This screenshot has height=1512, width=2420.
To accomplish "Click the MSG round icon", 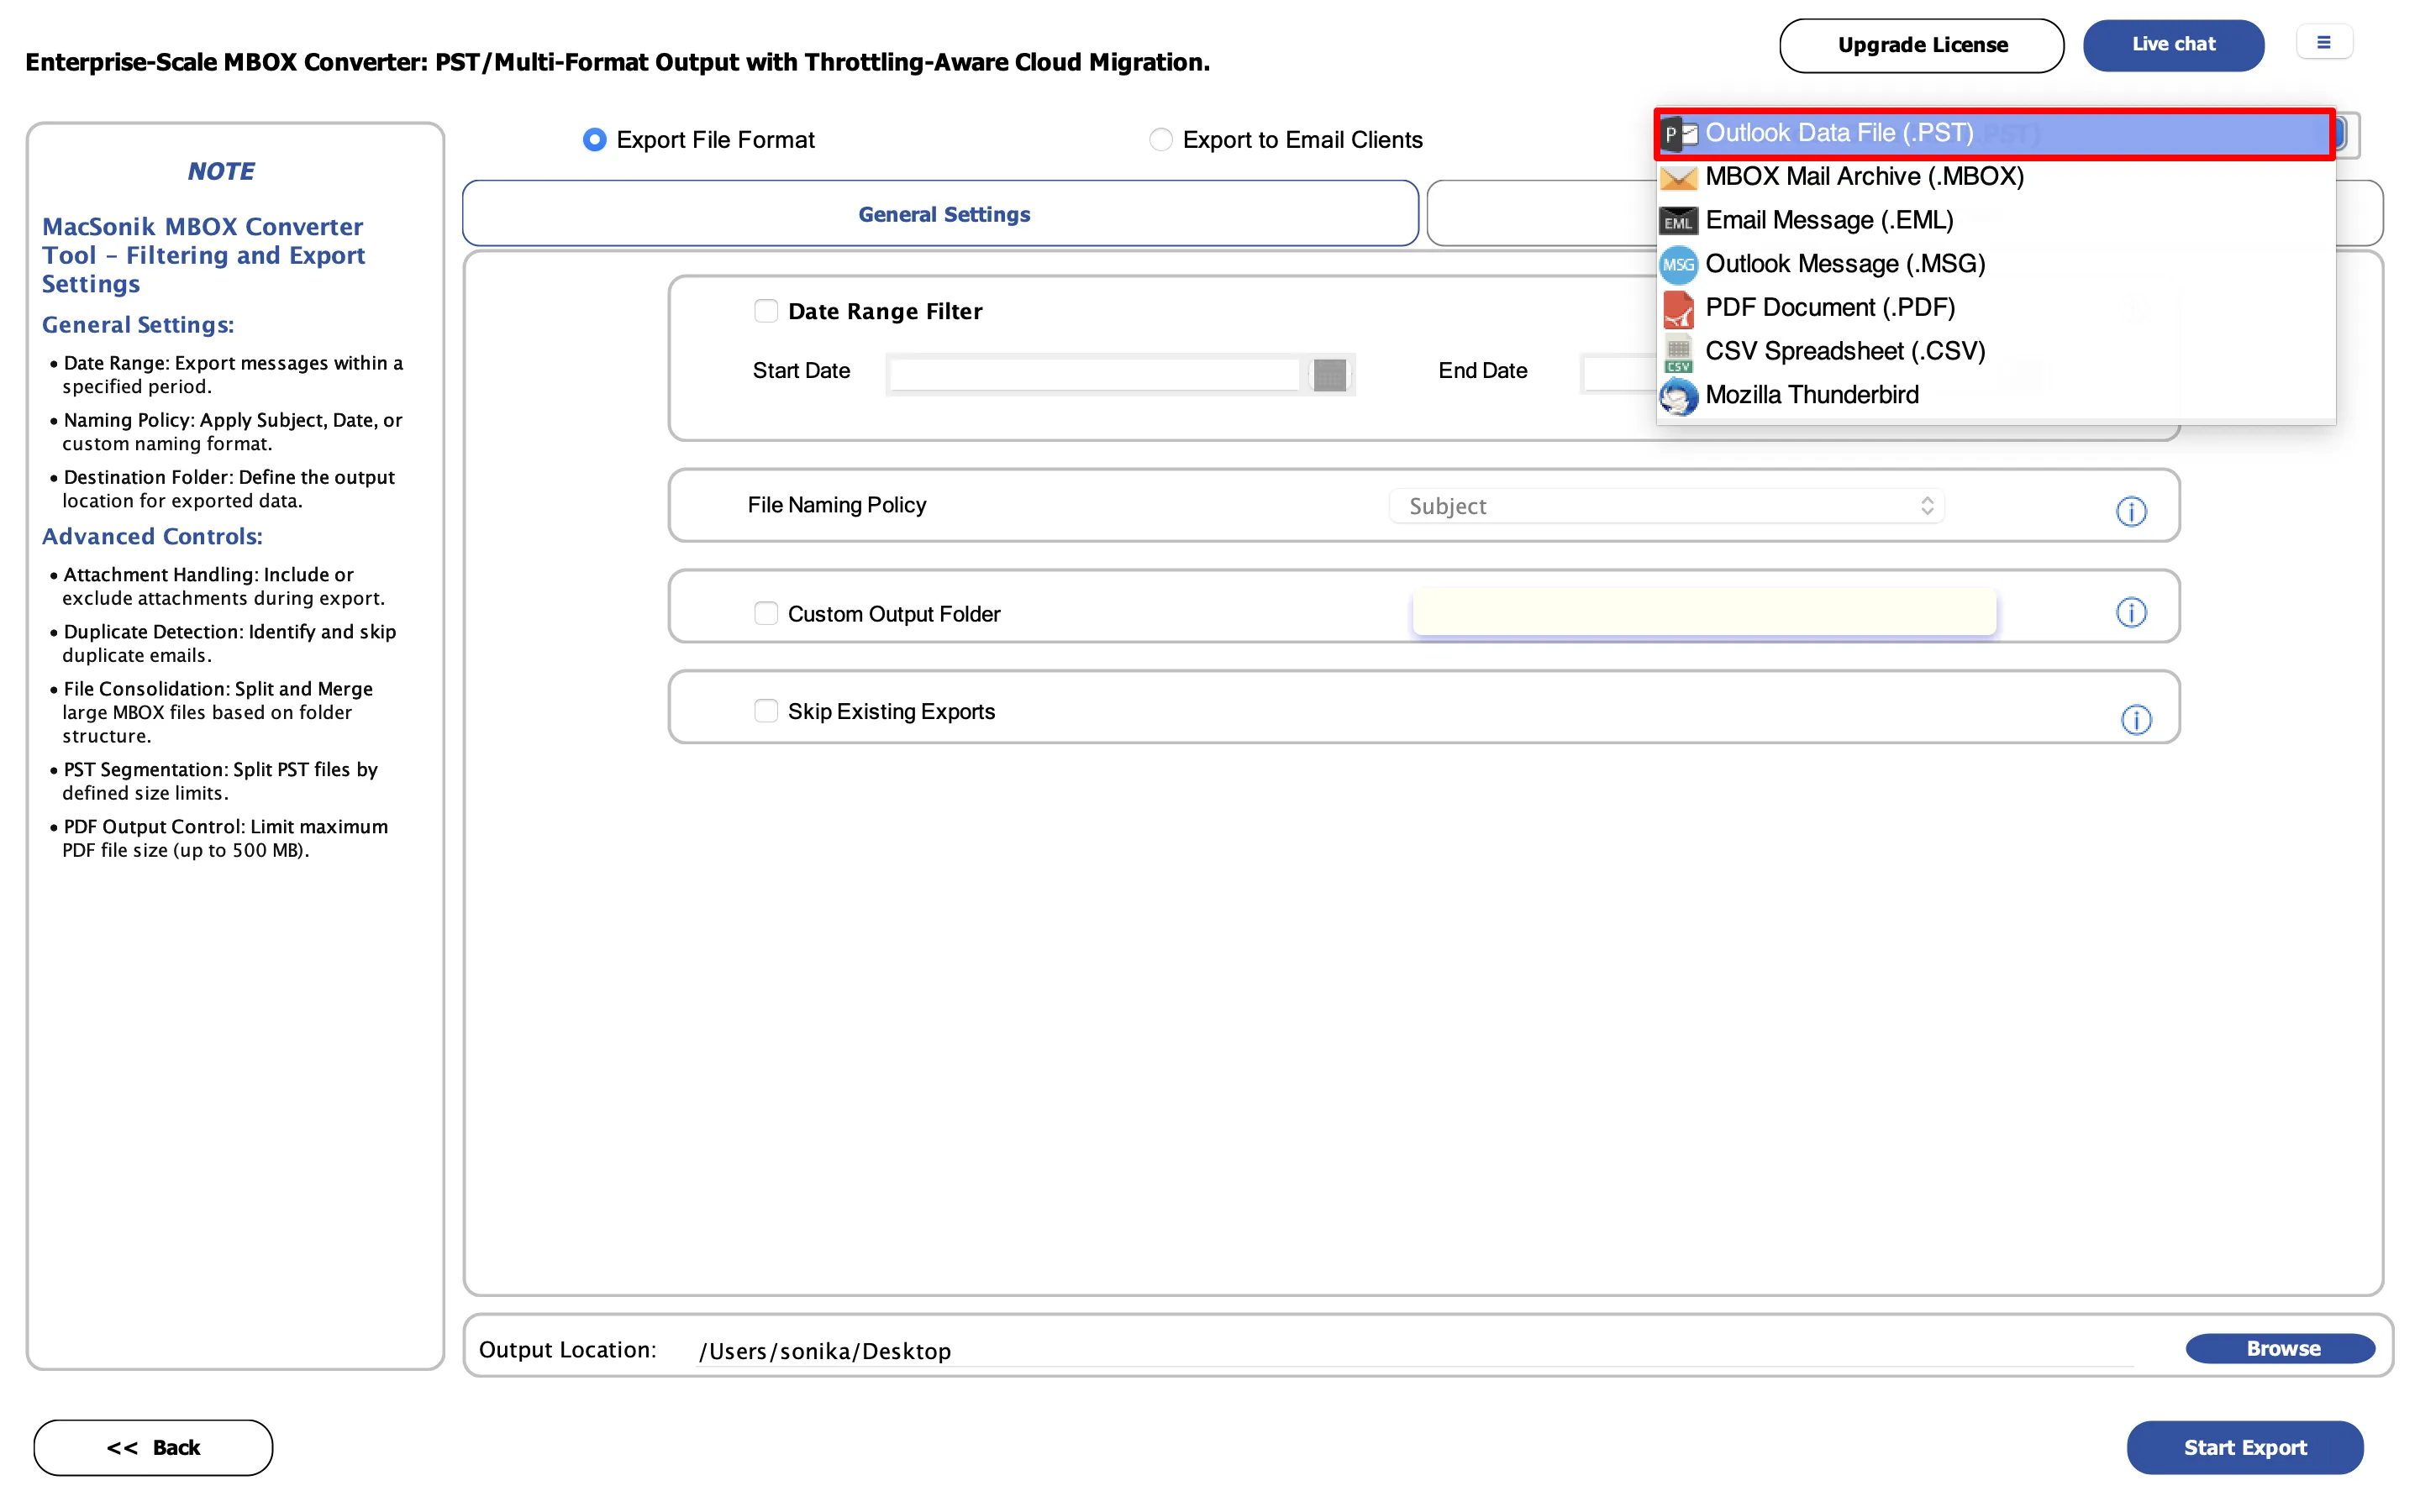I will (x=1678, y=265).
